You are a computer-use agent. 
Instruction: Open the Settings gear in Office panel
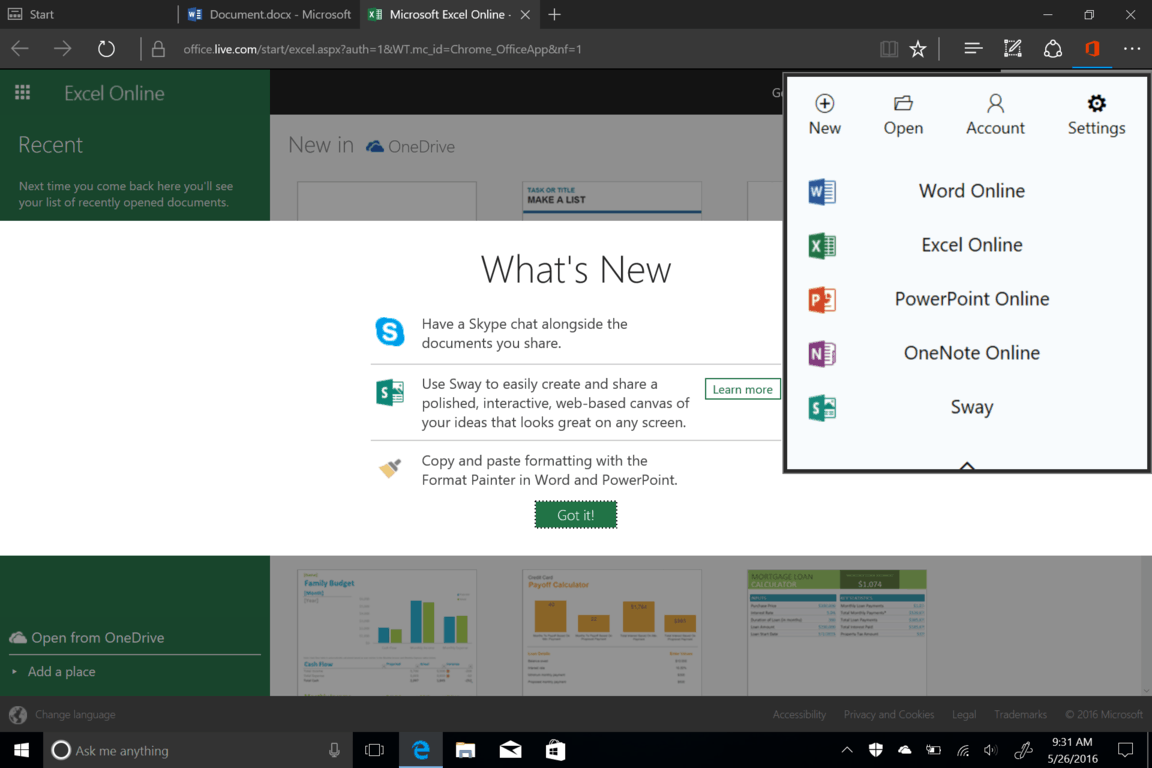[1096, 103]
